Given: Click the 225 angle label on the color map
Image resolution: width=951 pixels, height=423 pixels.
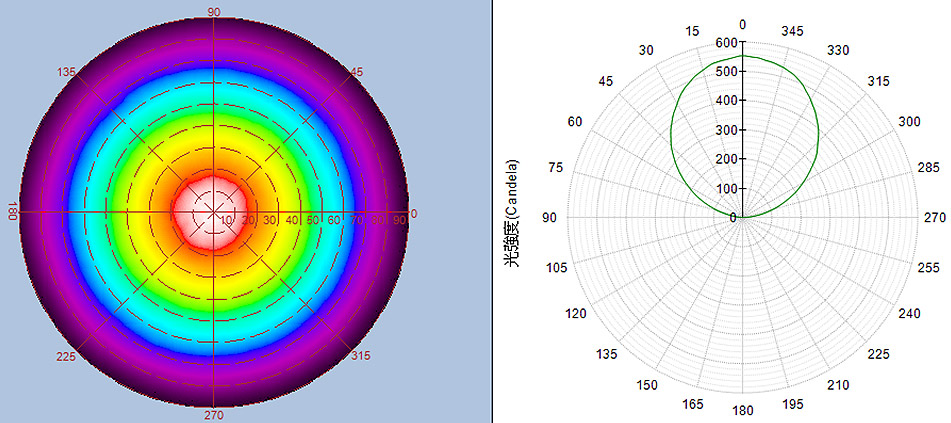Looking at the screenshot, I should pyautogui.click(x=67, y=355).
